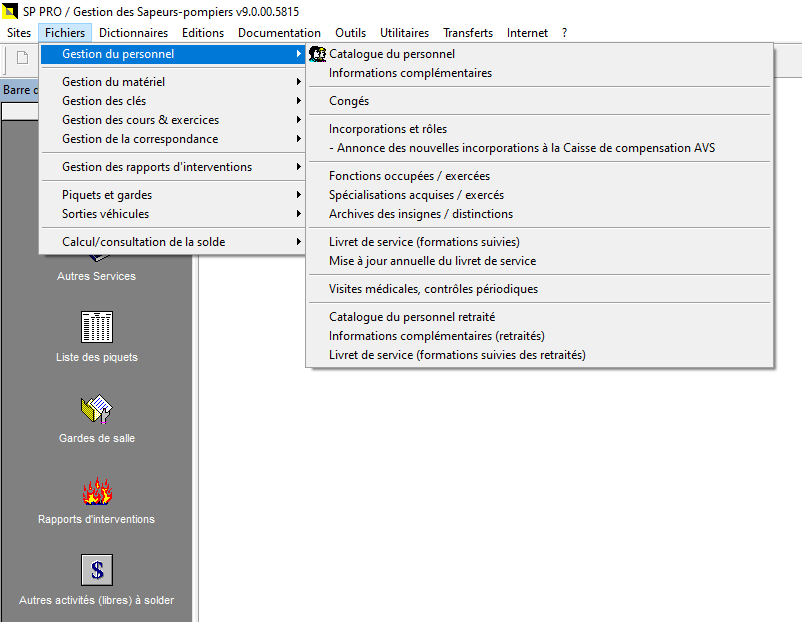Open the Outils menu
This screenshot has height=622, width=802.
tap(350, 32)
